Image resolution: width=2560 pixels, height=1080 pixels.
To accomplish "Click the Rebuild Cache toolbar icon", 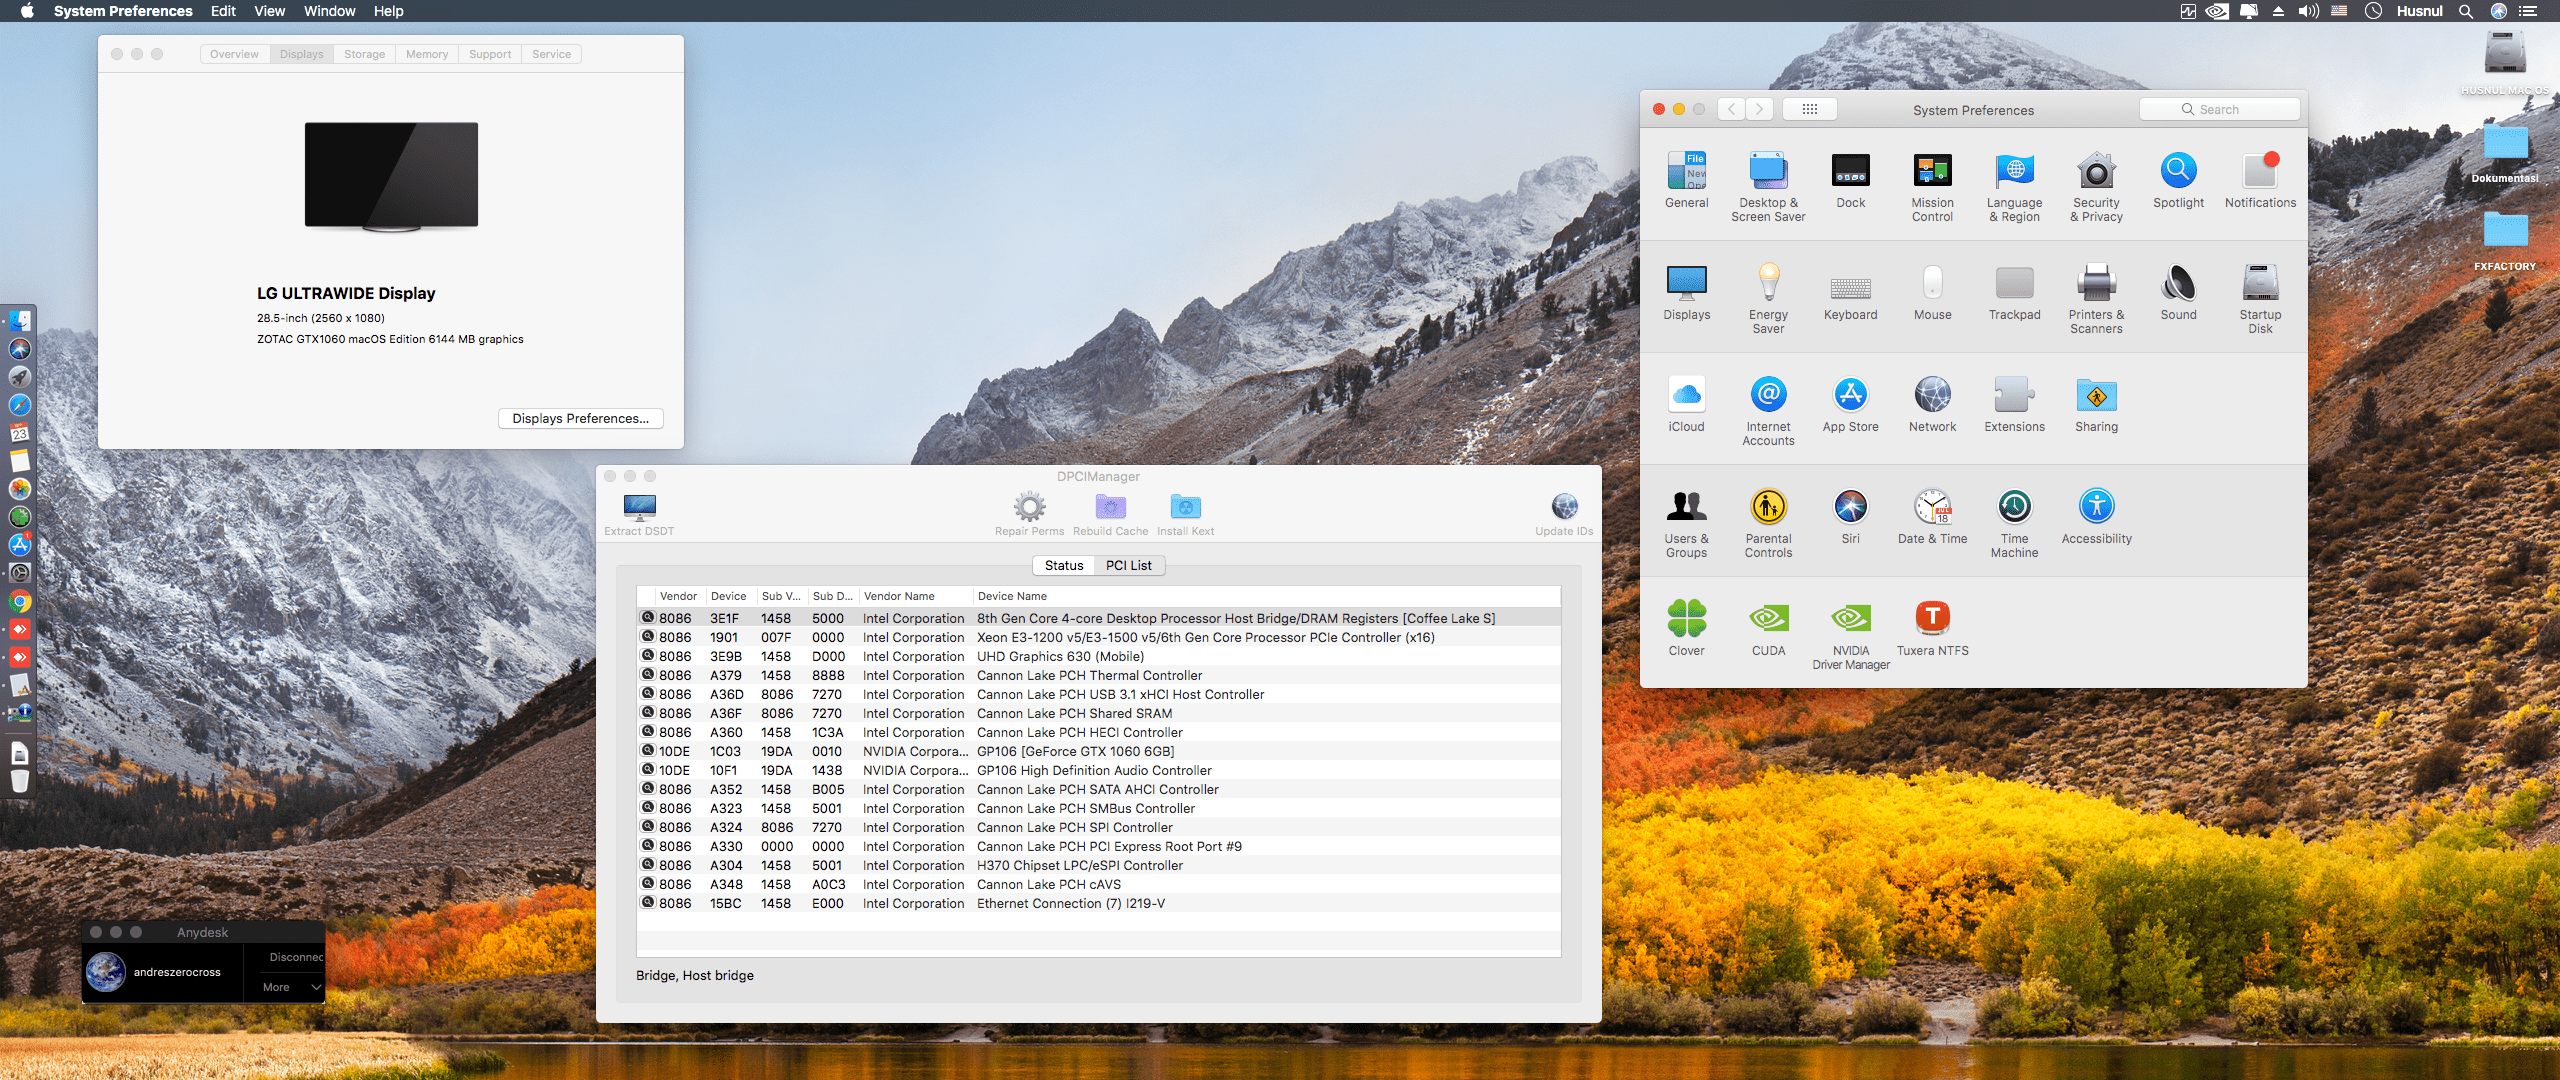I will [x=1110, y=514].
